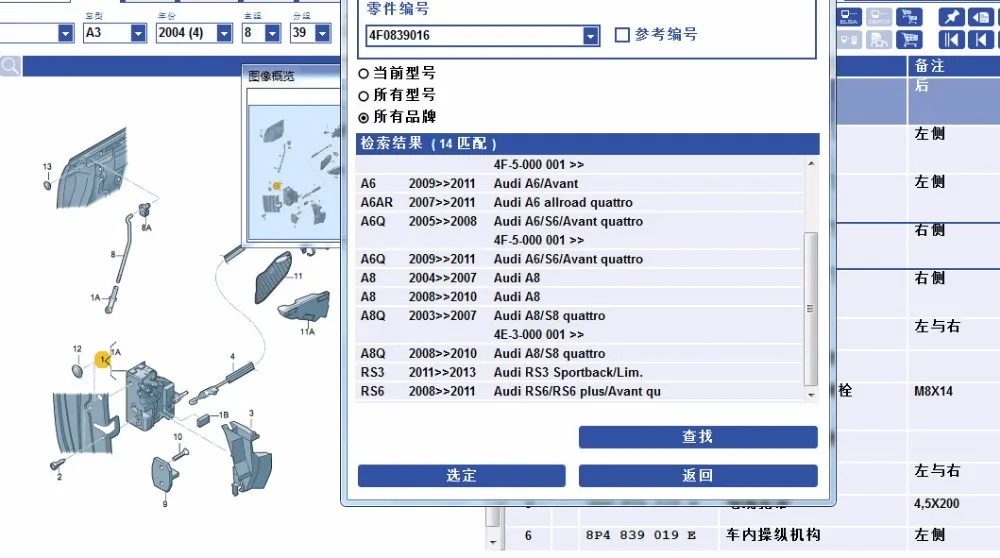
Task: Select result row A8 2008>>2010 Audi A8
Action: point(579,297)
